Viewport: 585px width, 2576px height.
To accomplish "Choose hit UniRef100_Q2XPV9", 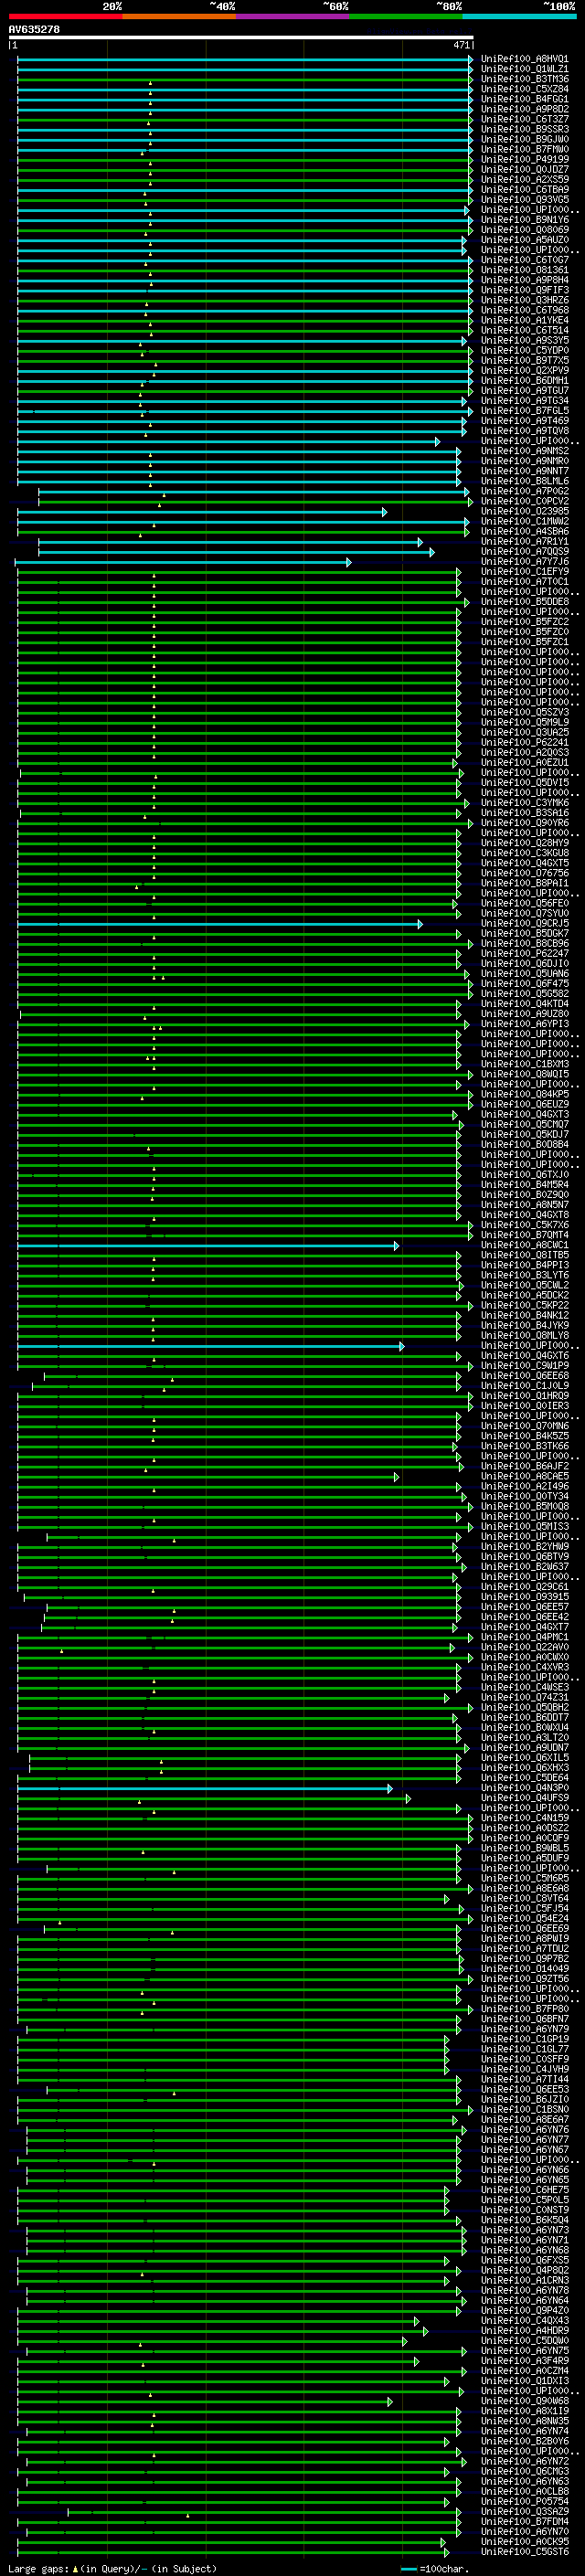I will pyautogui.click(x=525, y=370).
